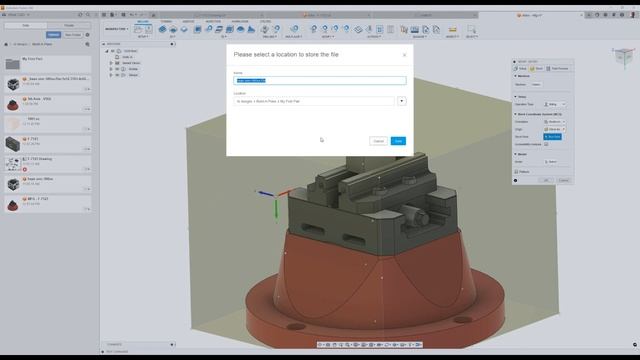640x360 pixels.
Task: Switch to People tab in data panel
Action: pyautogui.click(x=69, y=25)
